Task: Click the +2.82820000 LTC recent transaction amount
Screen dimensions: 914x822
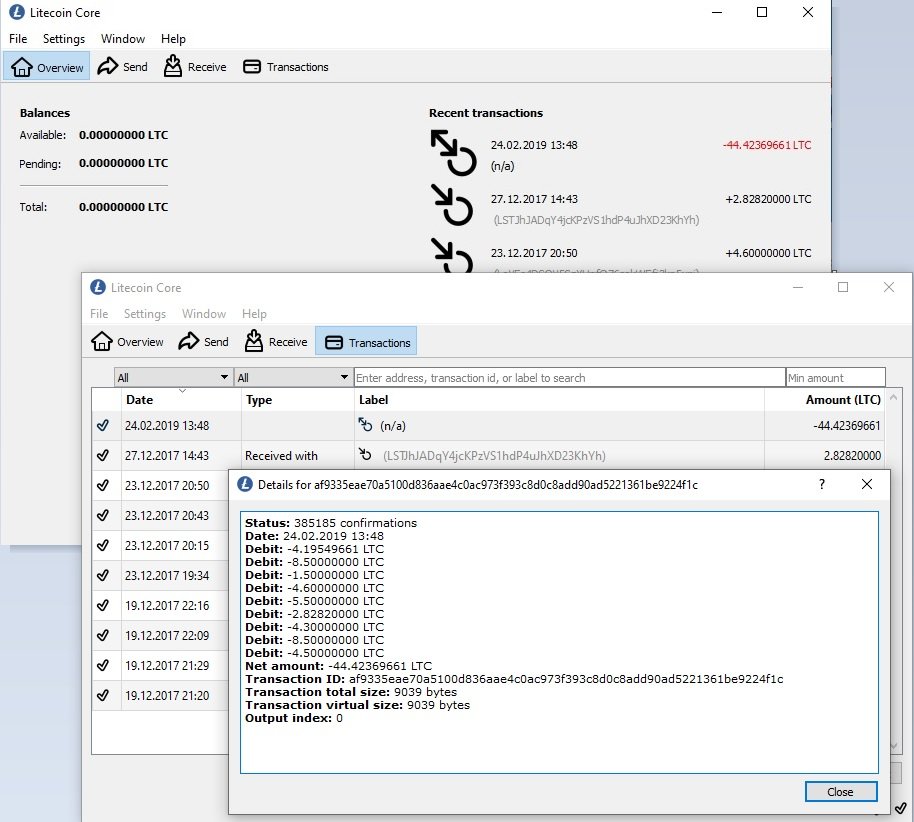Action: [768, 199]
